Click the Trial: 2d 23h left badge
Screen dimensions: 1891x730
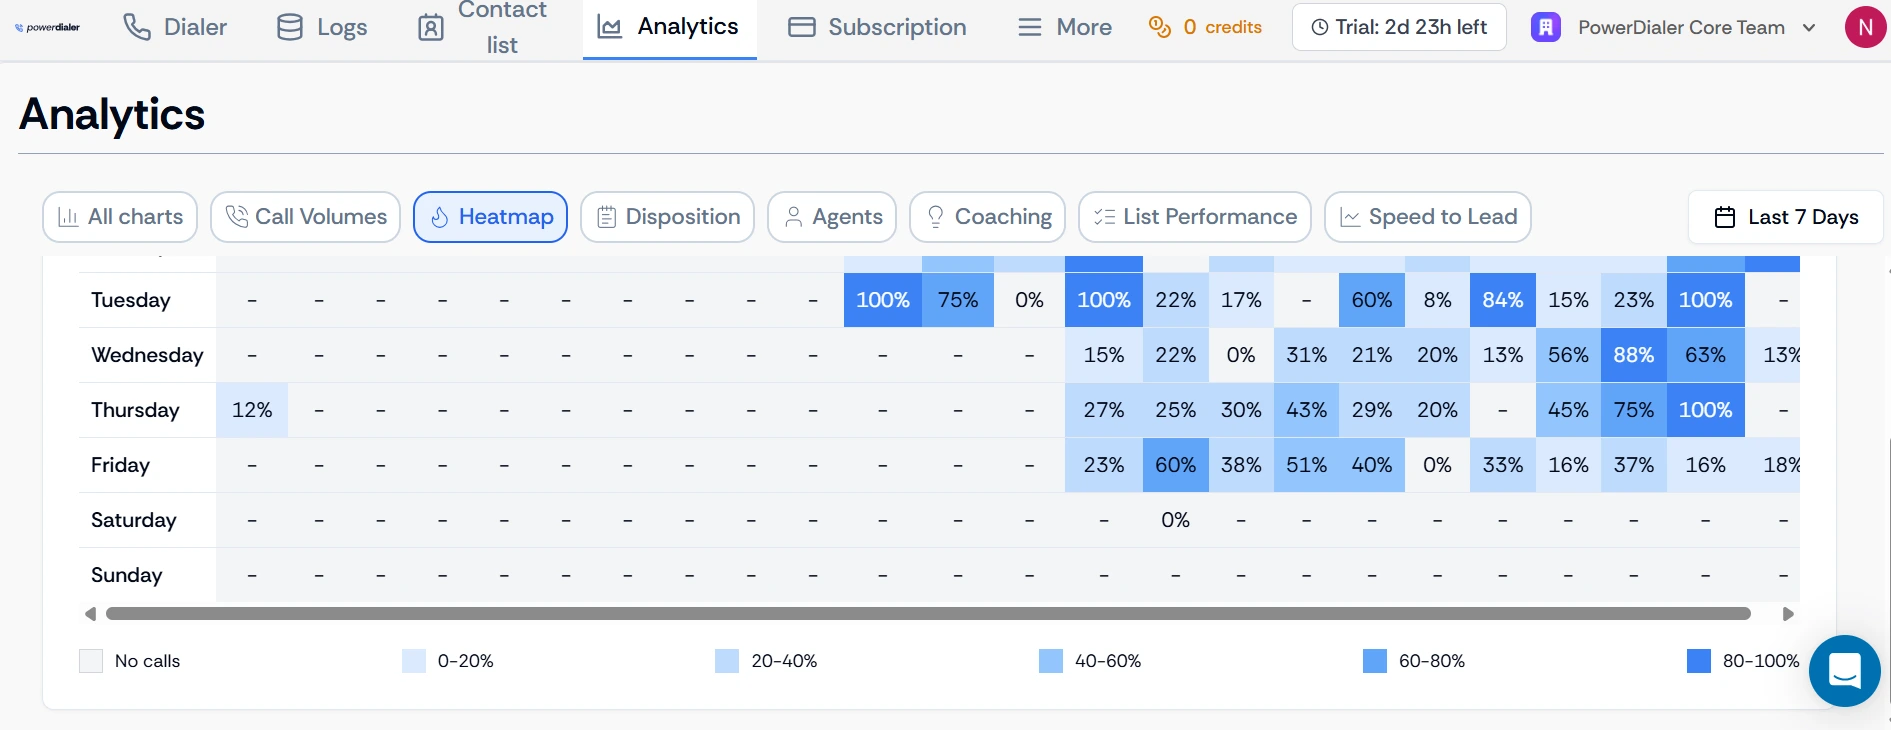pyautogui.click(x=1399, y=27)
